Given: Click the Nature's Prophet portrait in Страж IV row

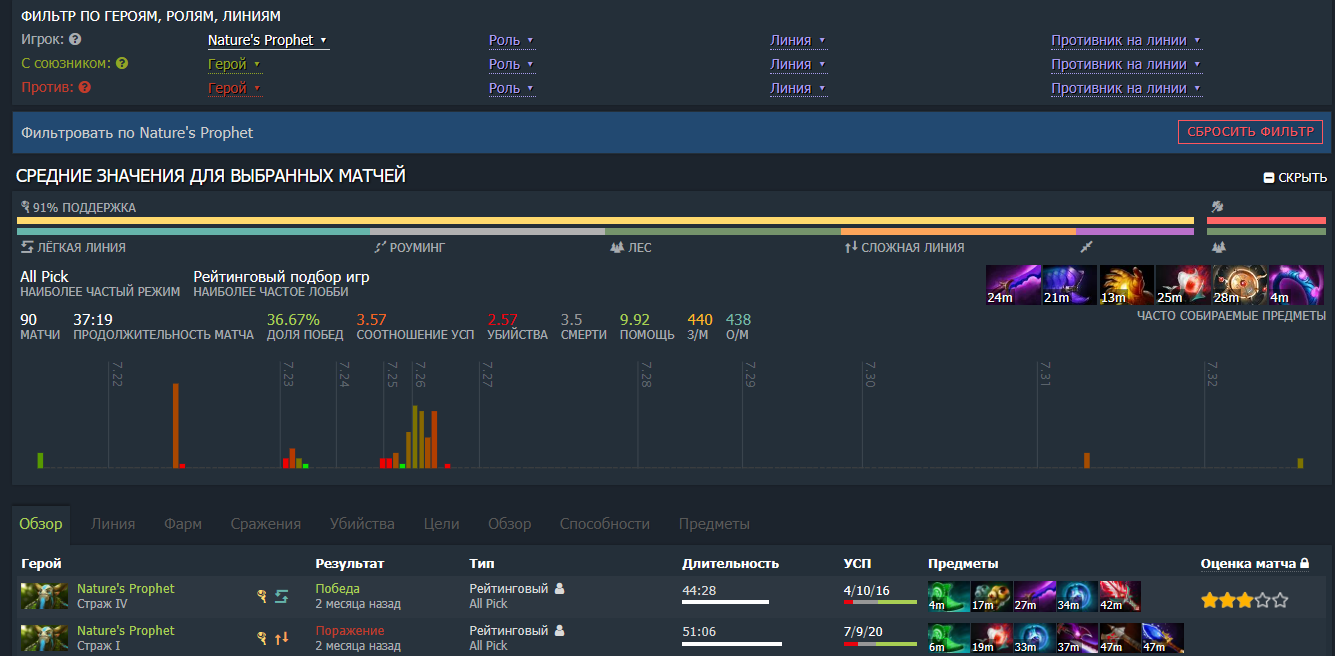Looking at the screenshot, I should [x=44, y=596].
